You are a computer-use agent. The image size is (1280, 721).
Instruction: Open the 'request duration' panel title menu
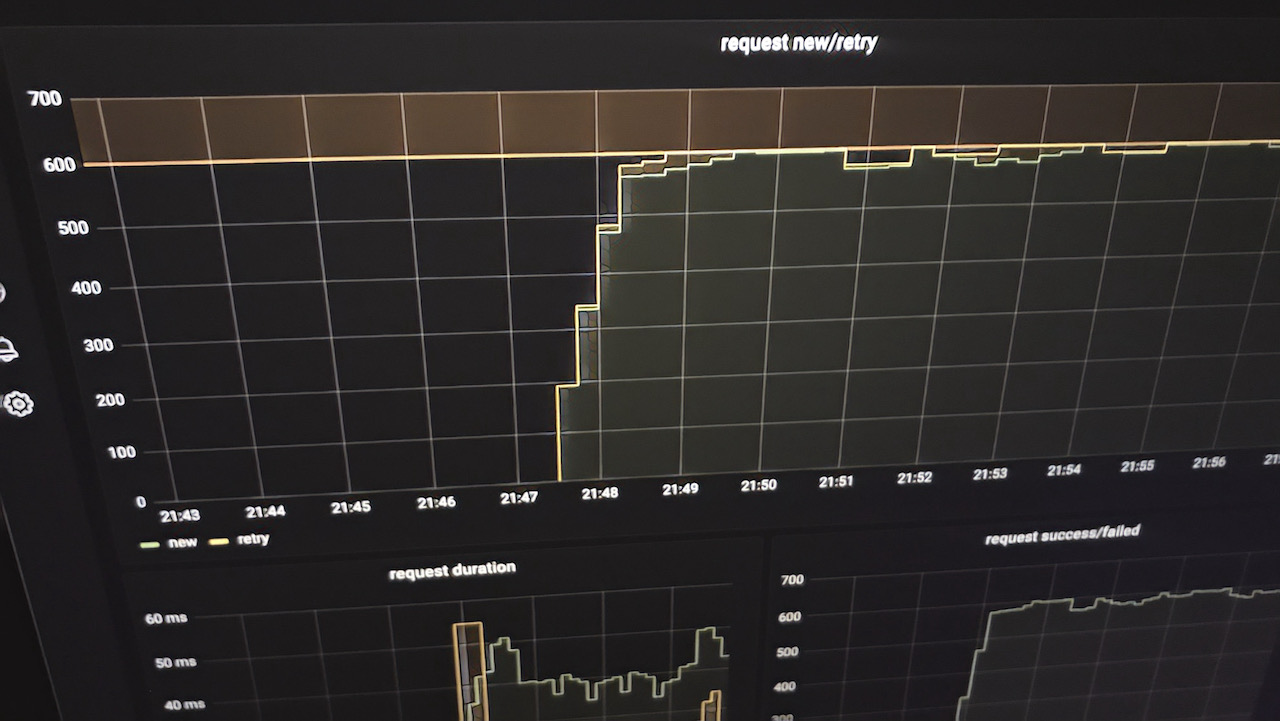click(452, 571)
